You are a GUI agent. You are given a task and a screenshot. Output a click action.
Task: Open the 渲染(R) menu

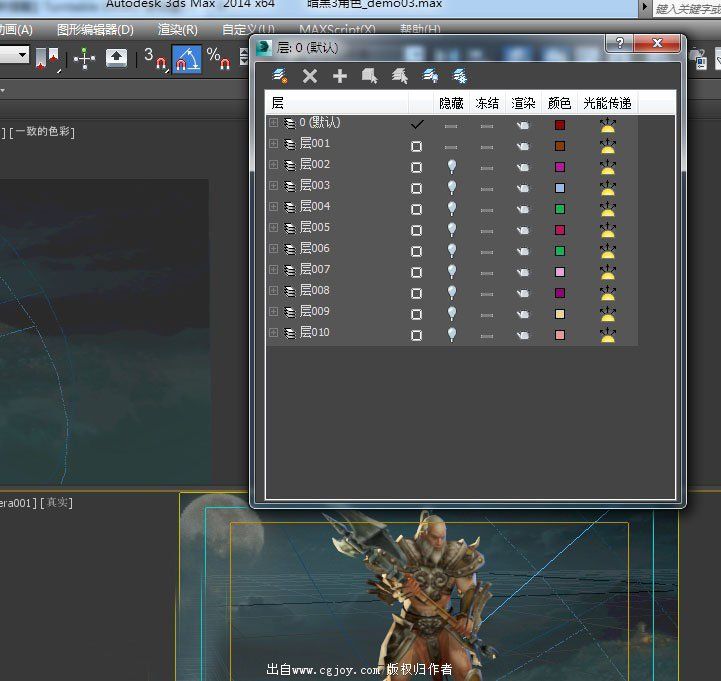[177, 30]
